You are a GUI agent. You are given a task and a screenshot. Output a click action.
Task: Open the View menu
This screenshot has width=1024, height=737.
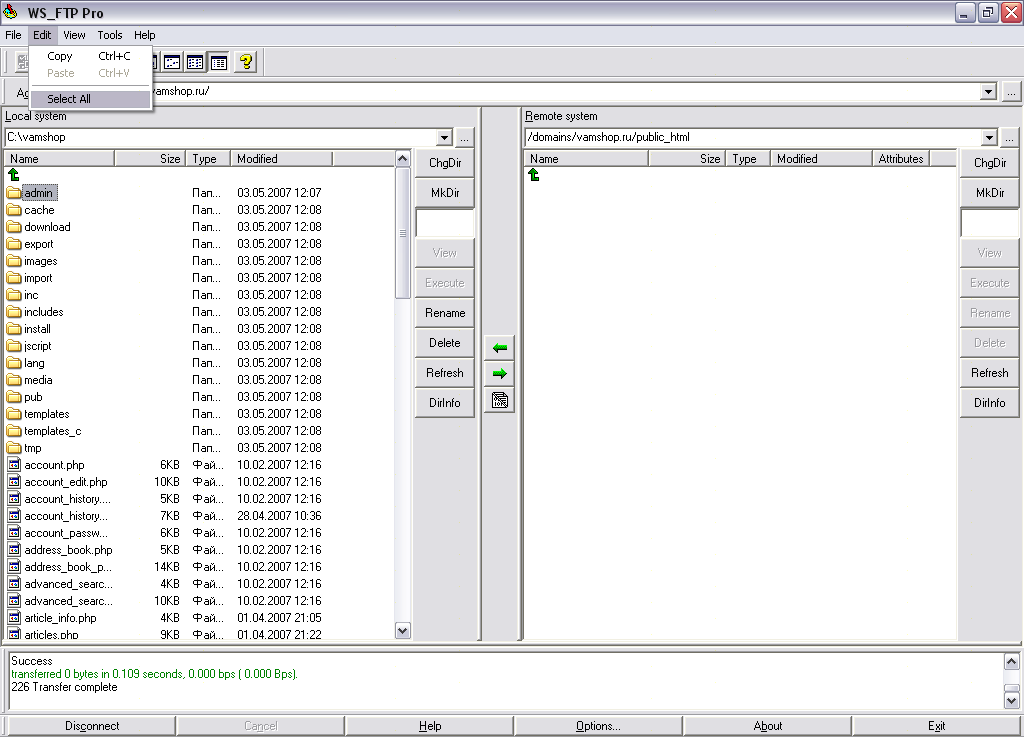pos(74,35)
